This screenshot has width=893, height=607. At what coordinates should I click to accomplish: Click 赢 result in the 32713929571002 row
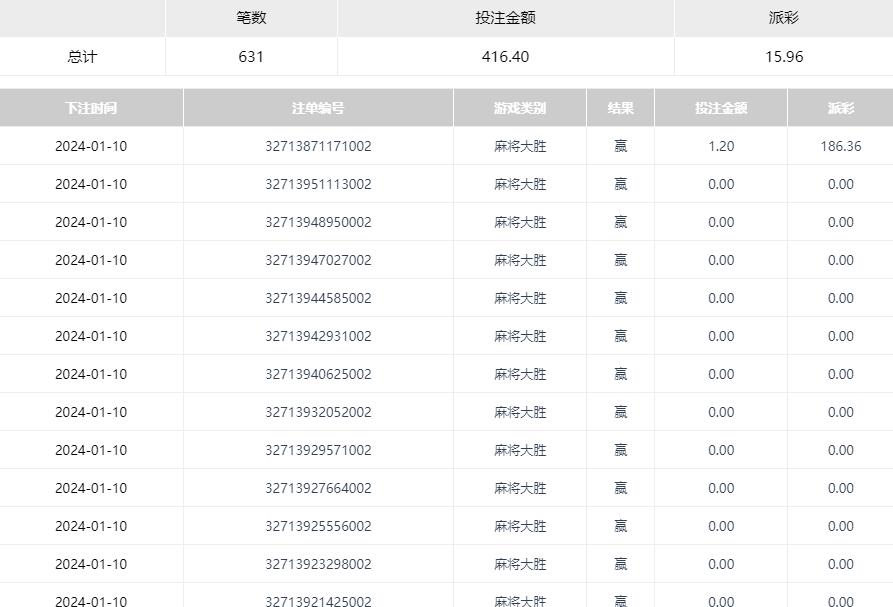tap(621, 450)
